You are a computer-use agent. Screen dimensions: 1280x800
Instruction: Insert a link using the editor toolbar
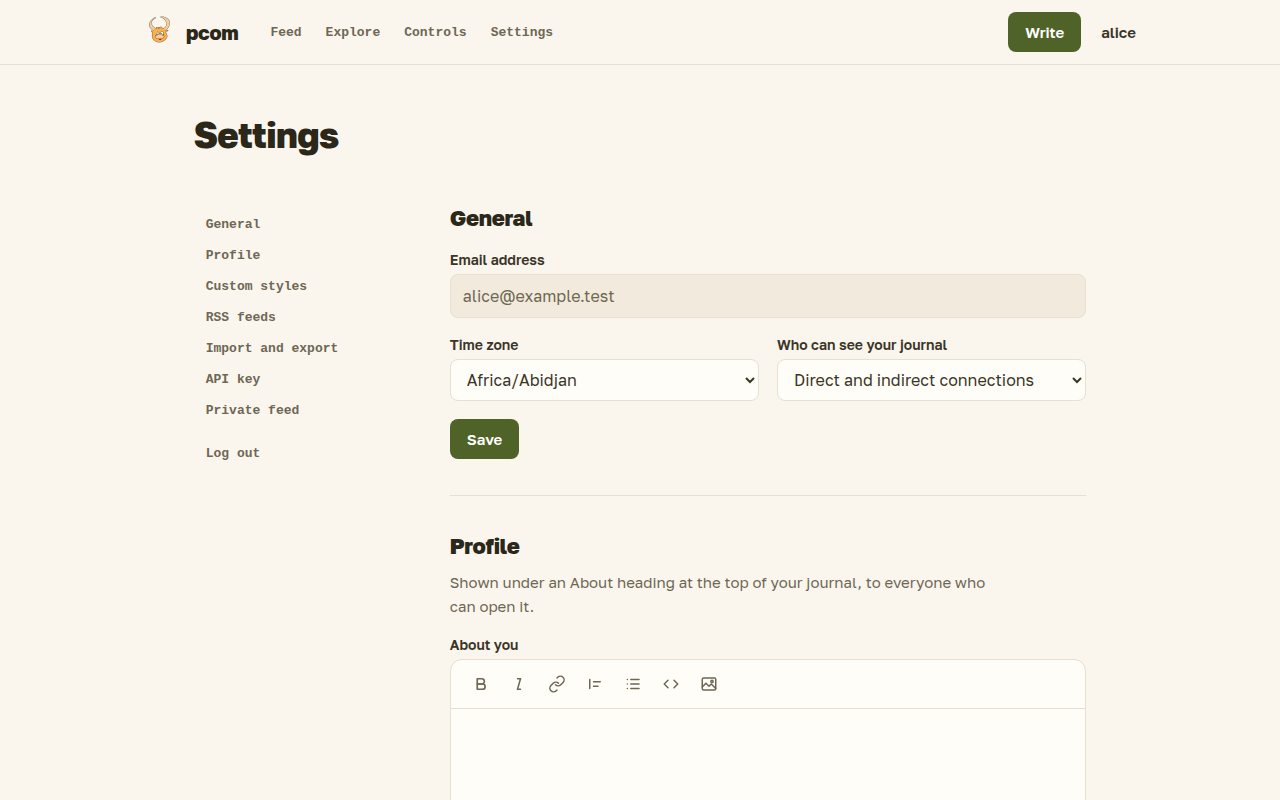(557, 684)
